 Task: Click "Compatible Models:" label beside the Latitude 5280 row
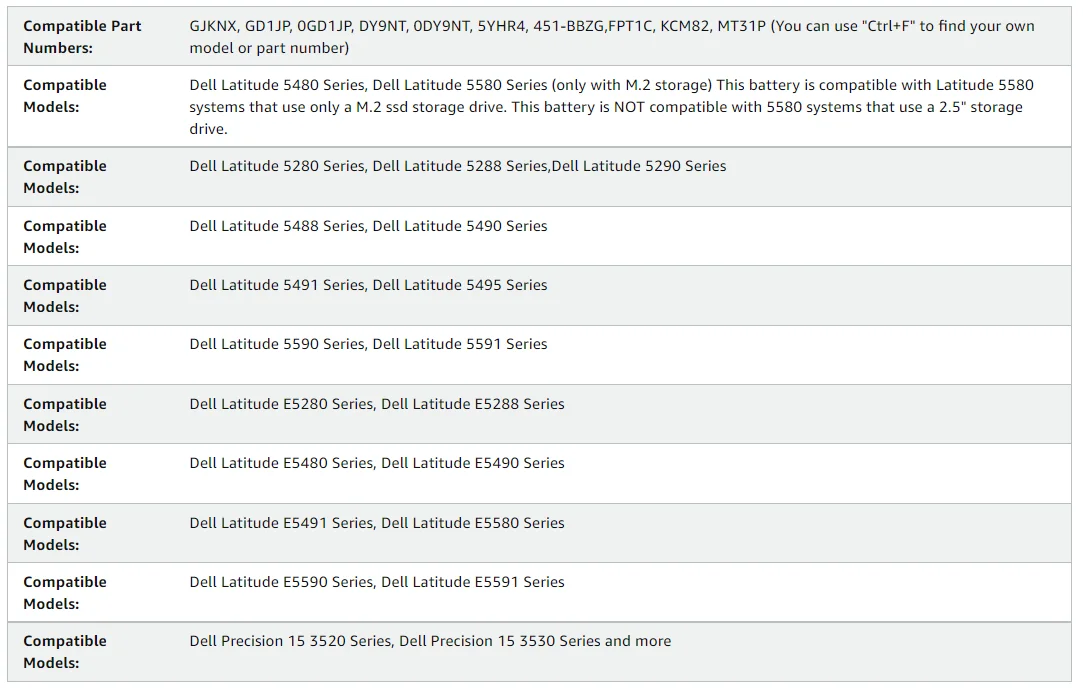(65, 177)
